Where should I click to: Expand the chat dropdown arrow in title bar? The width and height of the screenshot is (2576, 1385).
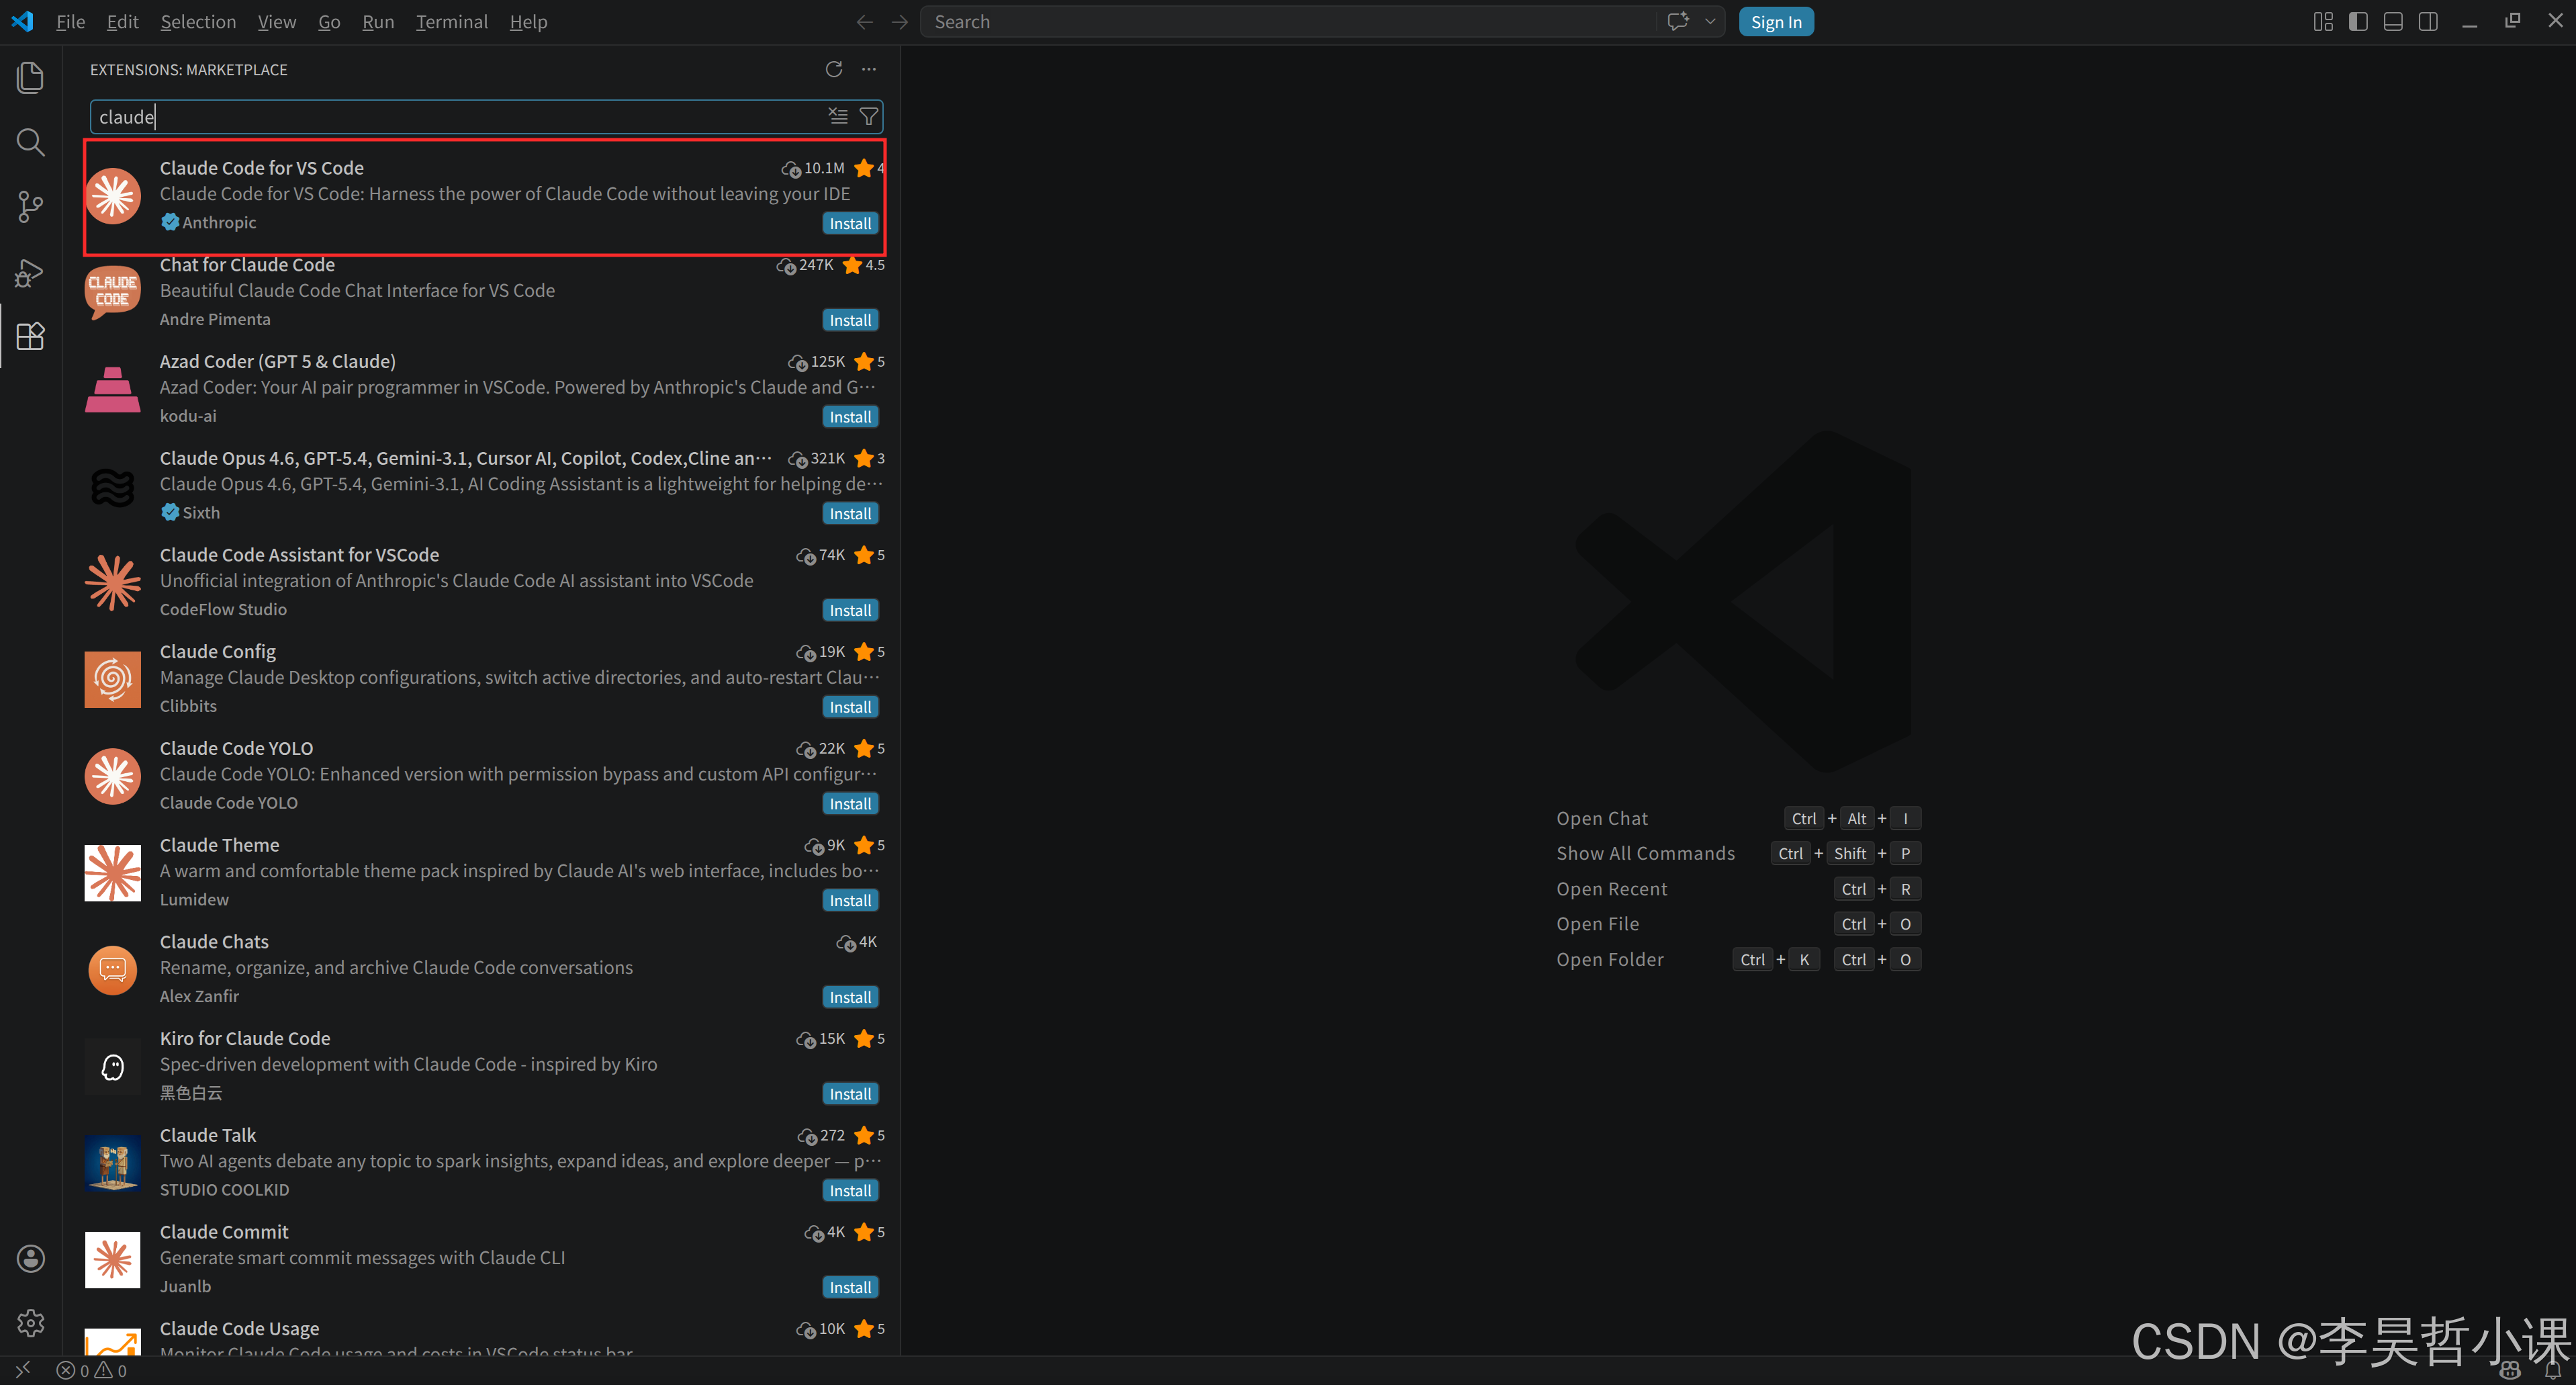click(1710, 22)
